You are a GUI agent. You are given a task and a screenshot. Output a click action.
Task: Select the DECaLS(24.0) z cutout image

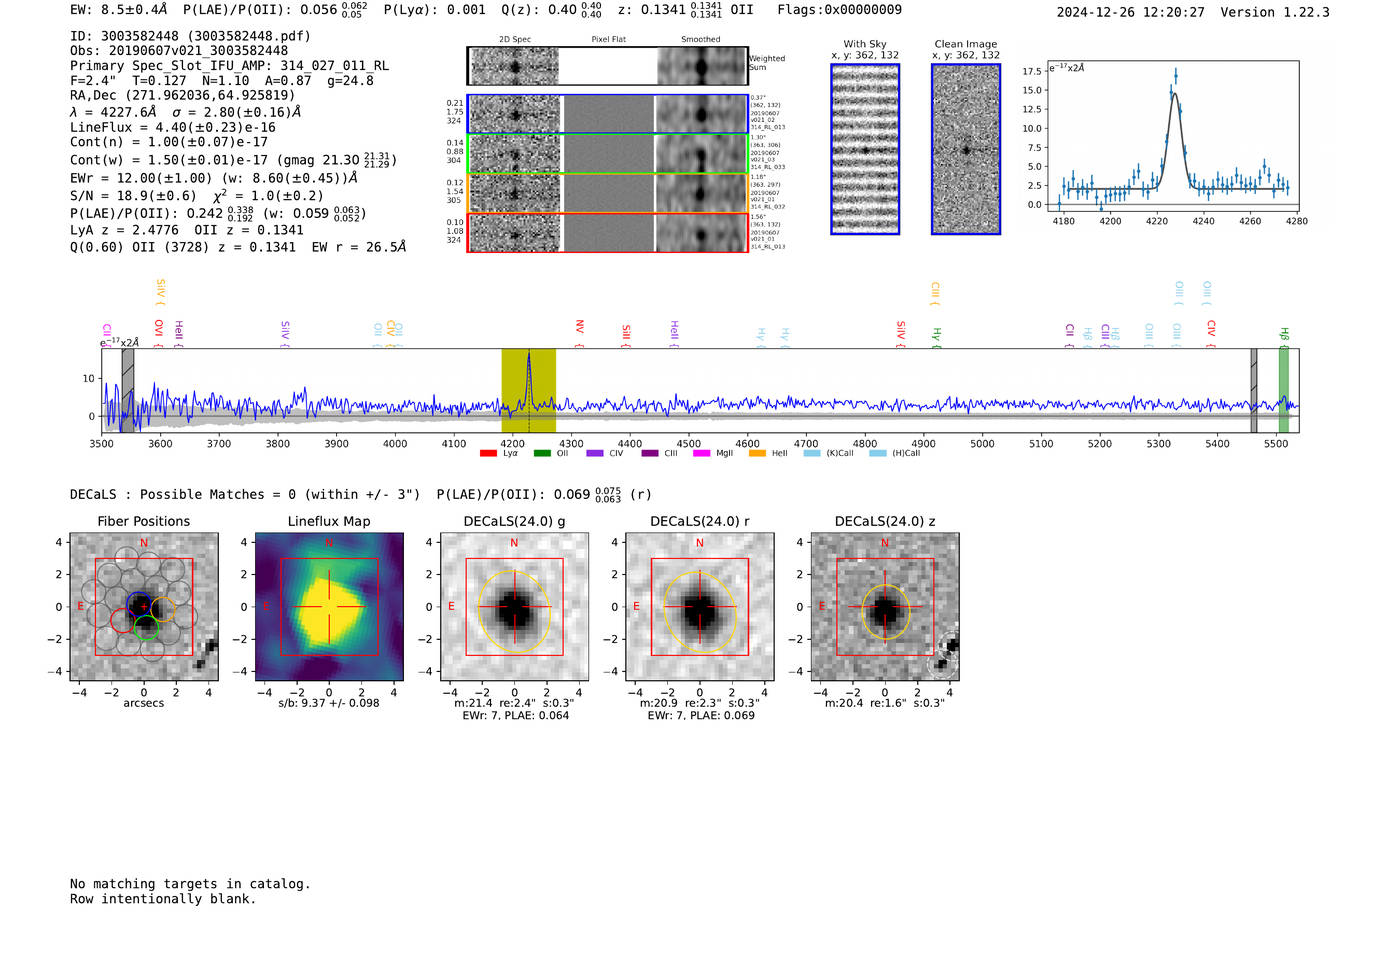tap(885, 607)
